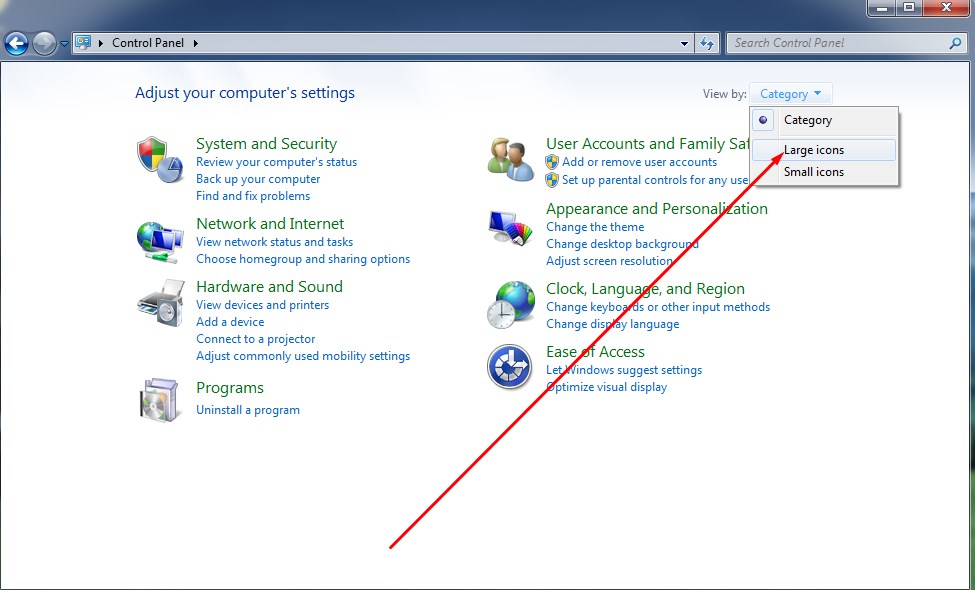The width and height of the screenshot is (975, 590).
Task: Open the View by Category dropdown
Action: click(790, 94)
